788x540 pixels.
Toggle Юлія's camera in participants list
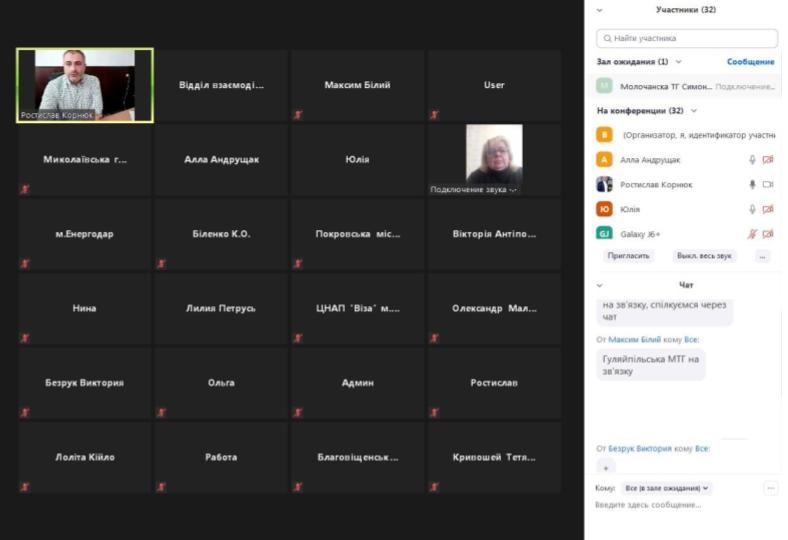click(x=768, y=209)
